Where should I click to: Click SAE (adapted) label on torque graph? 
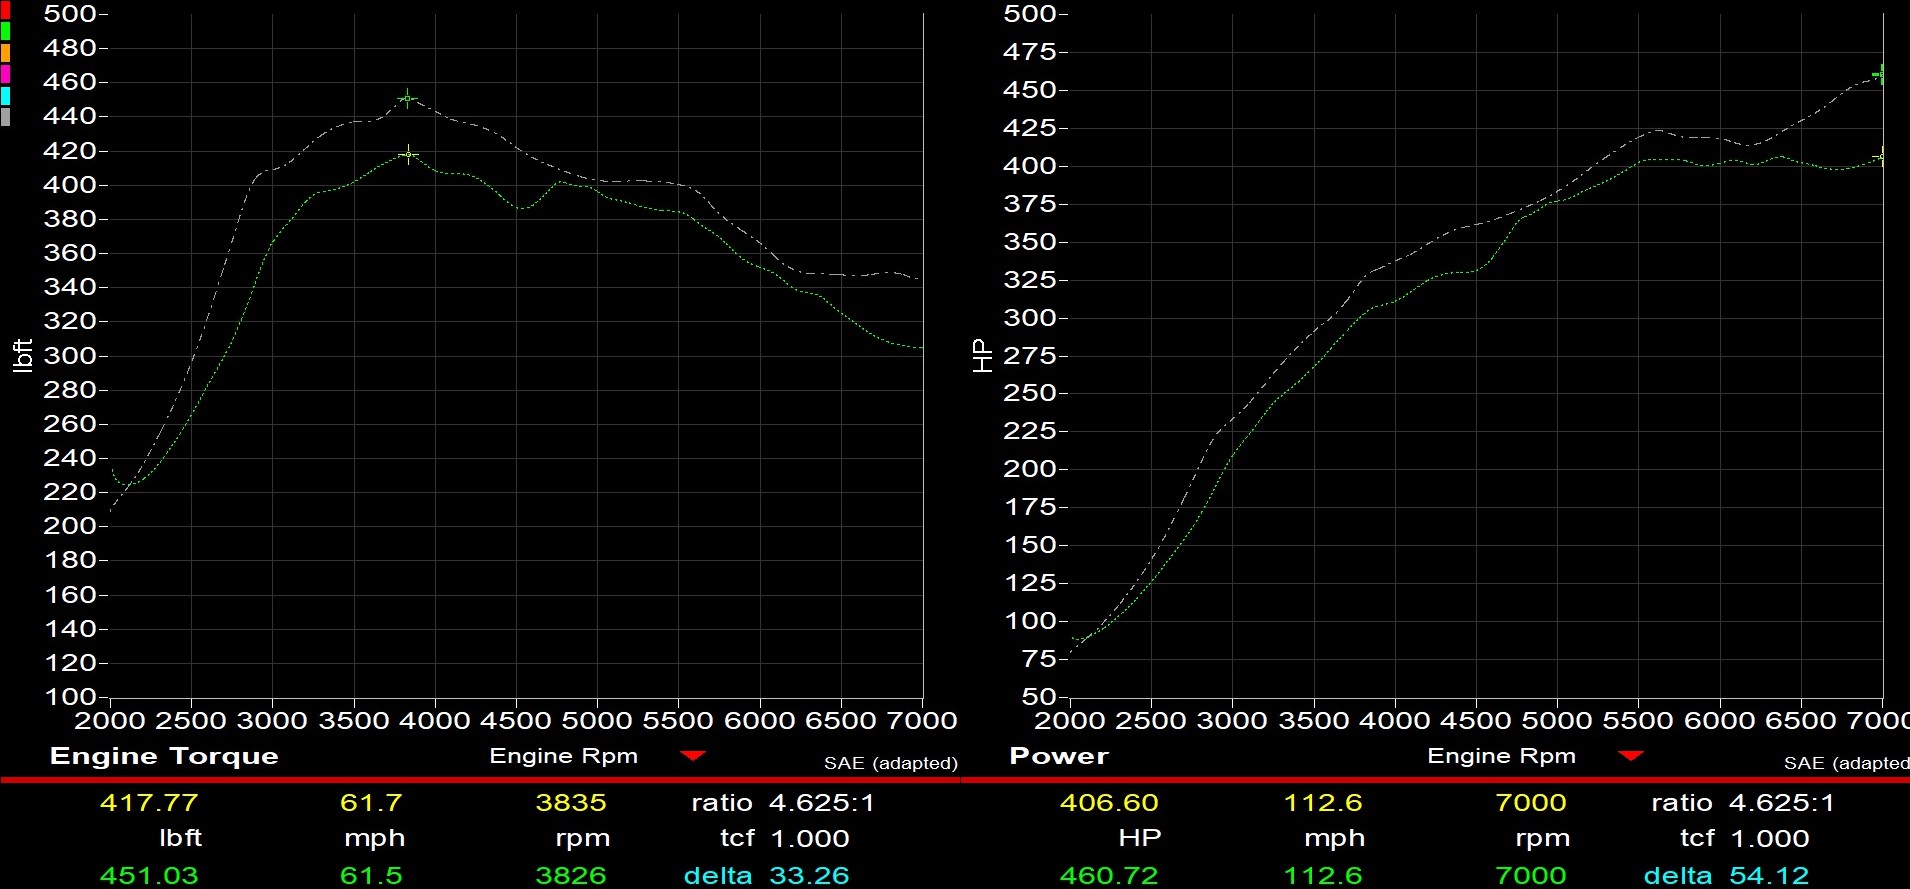tap(890, 763)
